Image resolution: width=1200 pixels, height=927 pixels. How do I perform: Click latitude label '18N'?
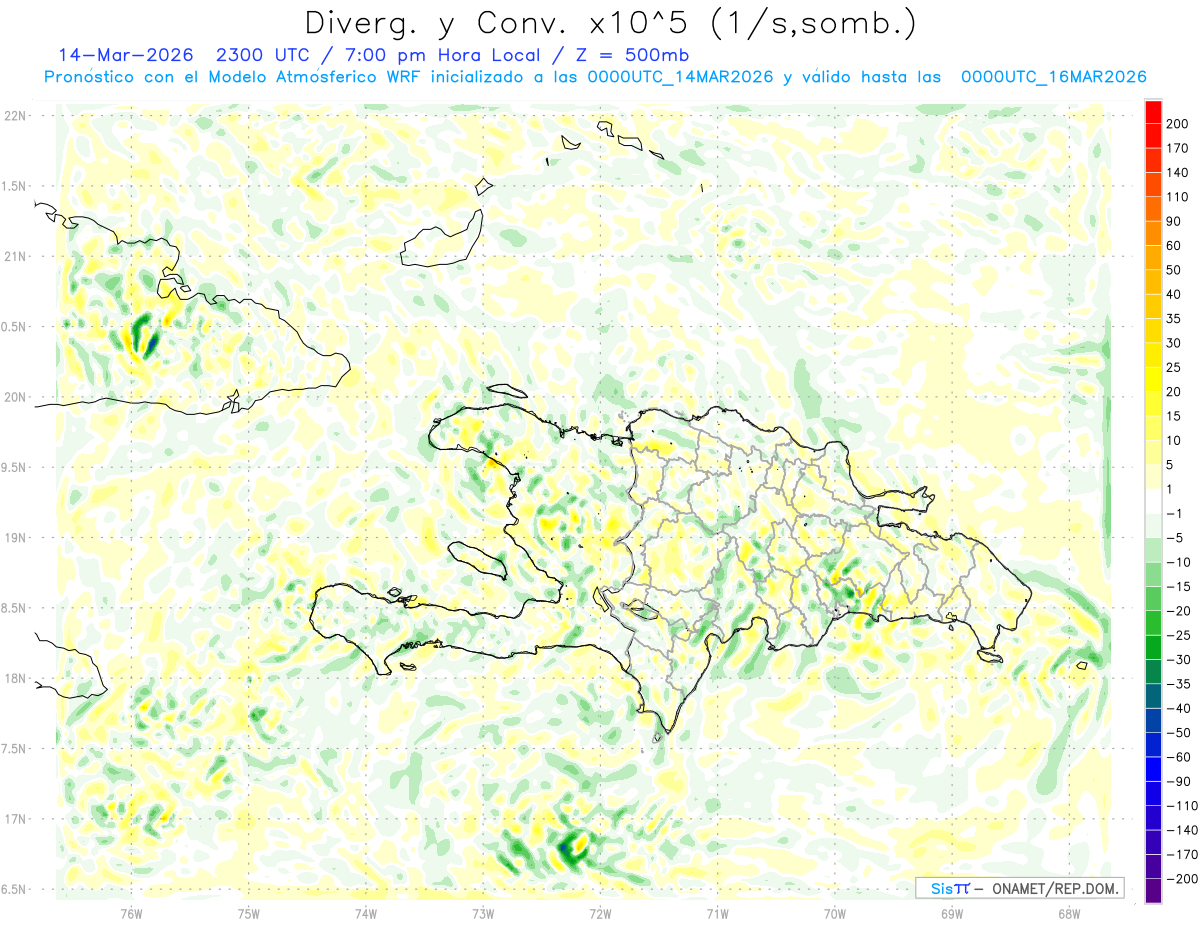14,678
